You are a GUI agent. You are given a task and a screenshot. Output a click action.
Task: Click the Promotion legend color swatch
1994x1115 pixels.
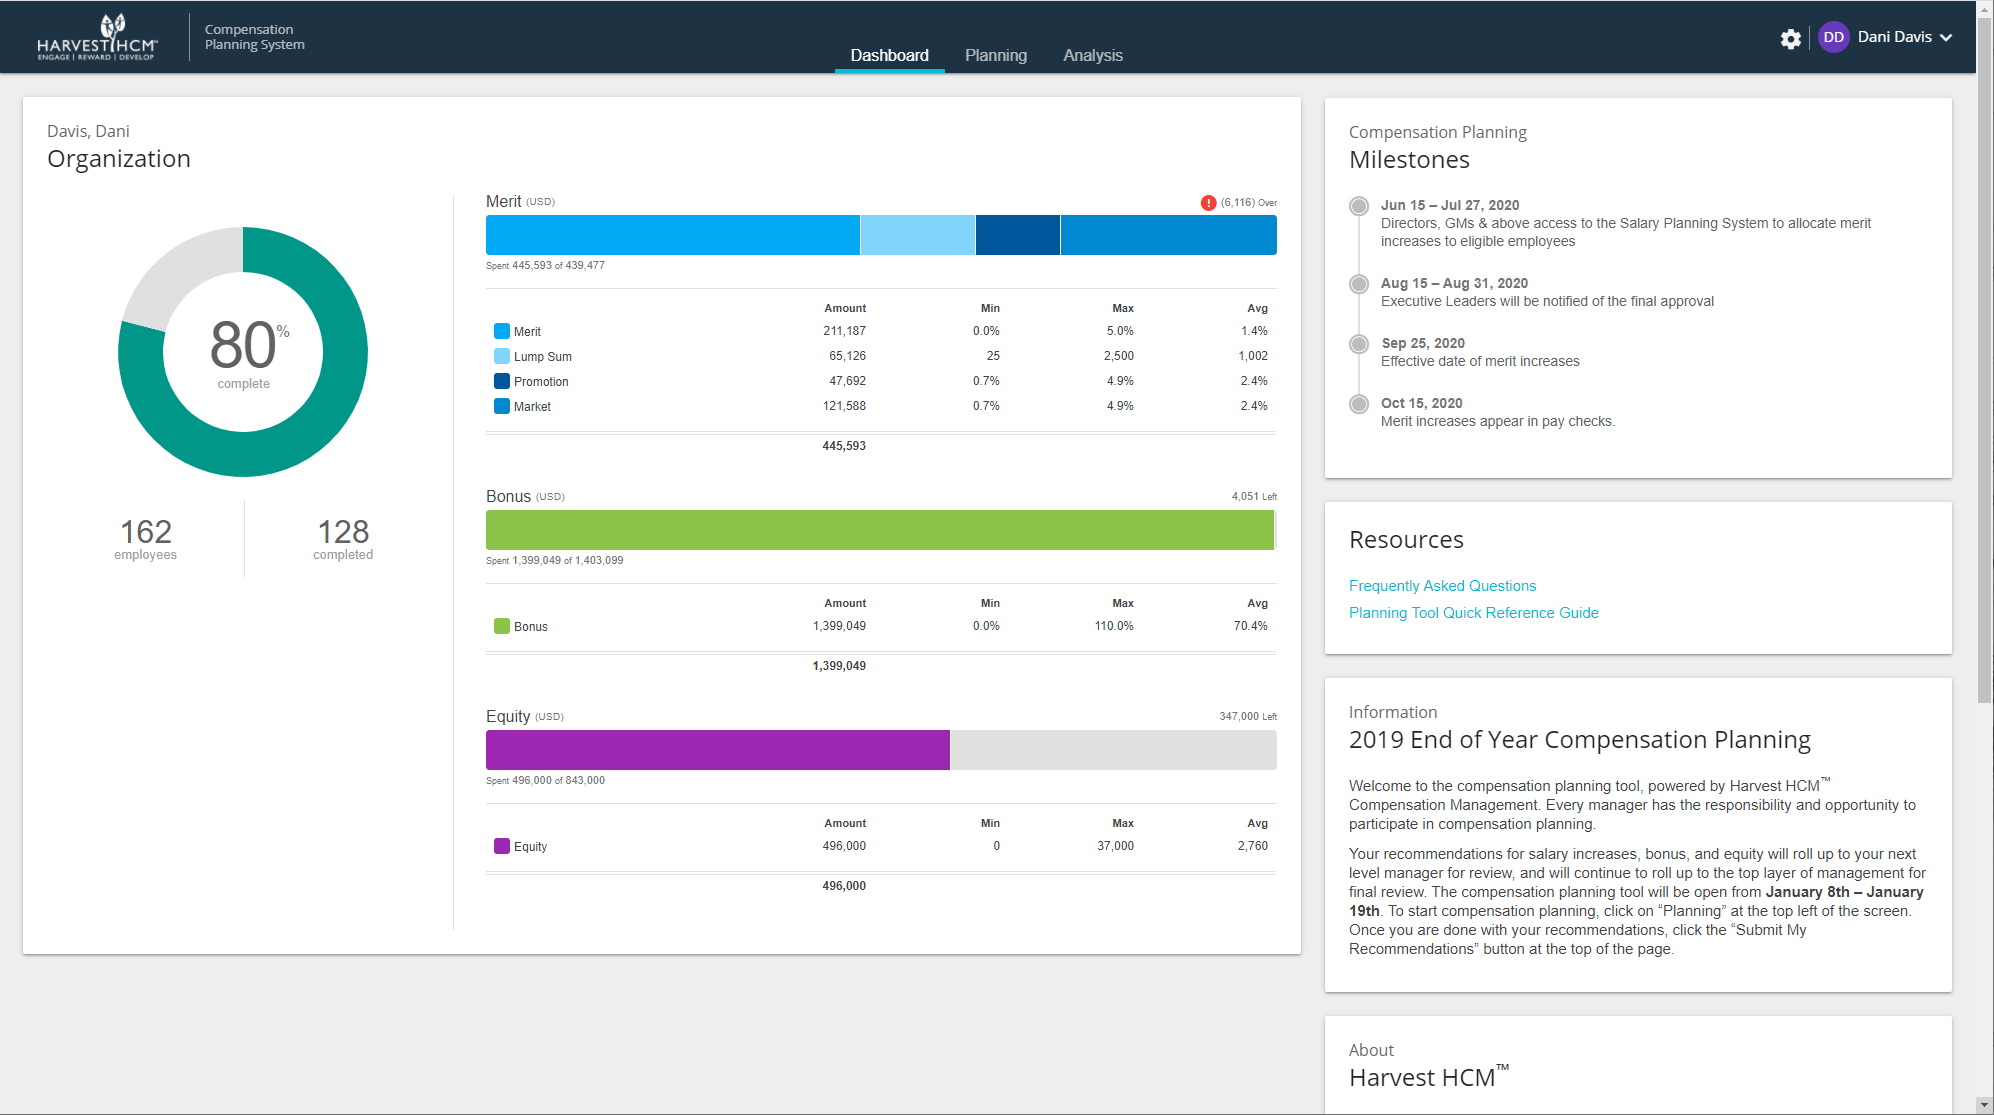pos(501,381)
